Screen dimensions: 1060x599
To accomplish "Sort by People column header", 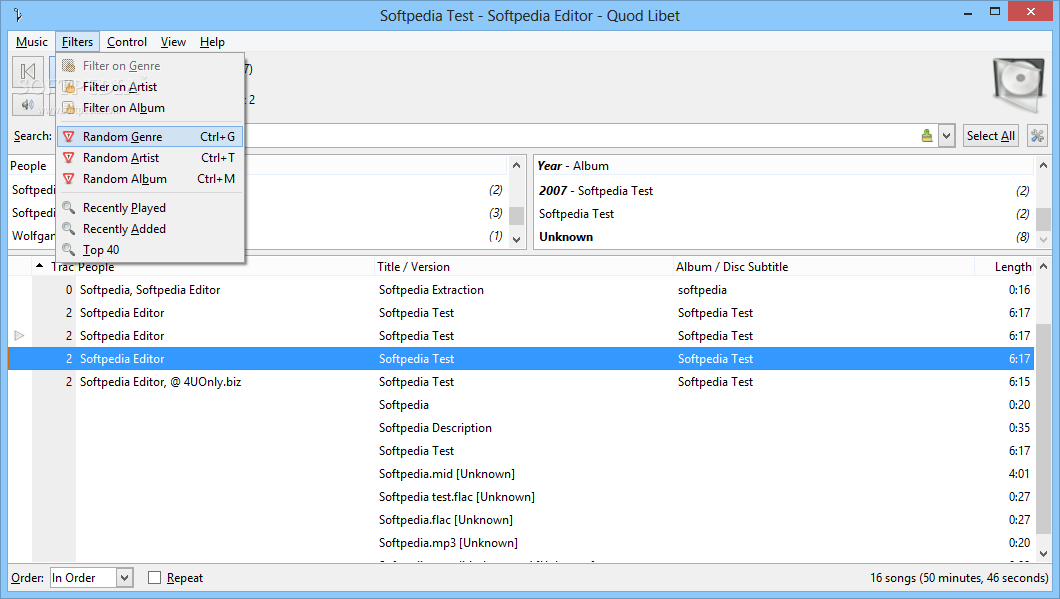I will [x=224, y=266].
